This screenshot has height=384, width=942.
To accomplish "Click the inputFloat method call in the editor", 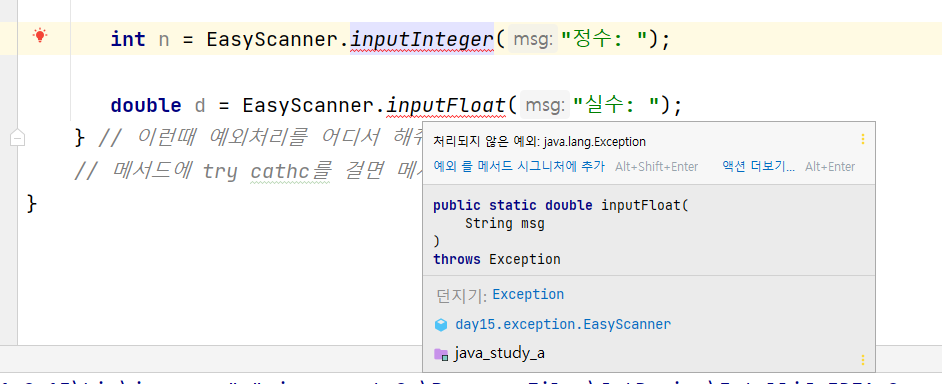I will tap(446, 106).
